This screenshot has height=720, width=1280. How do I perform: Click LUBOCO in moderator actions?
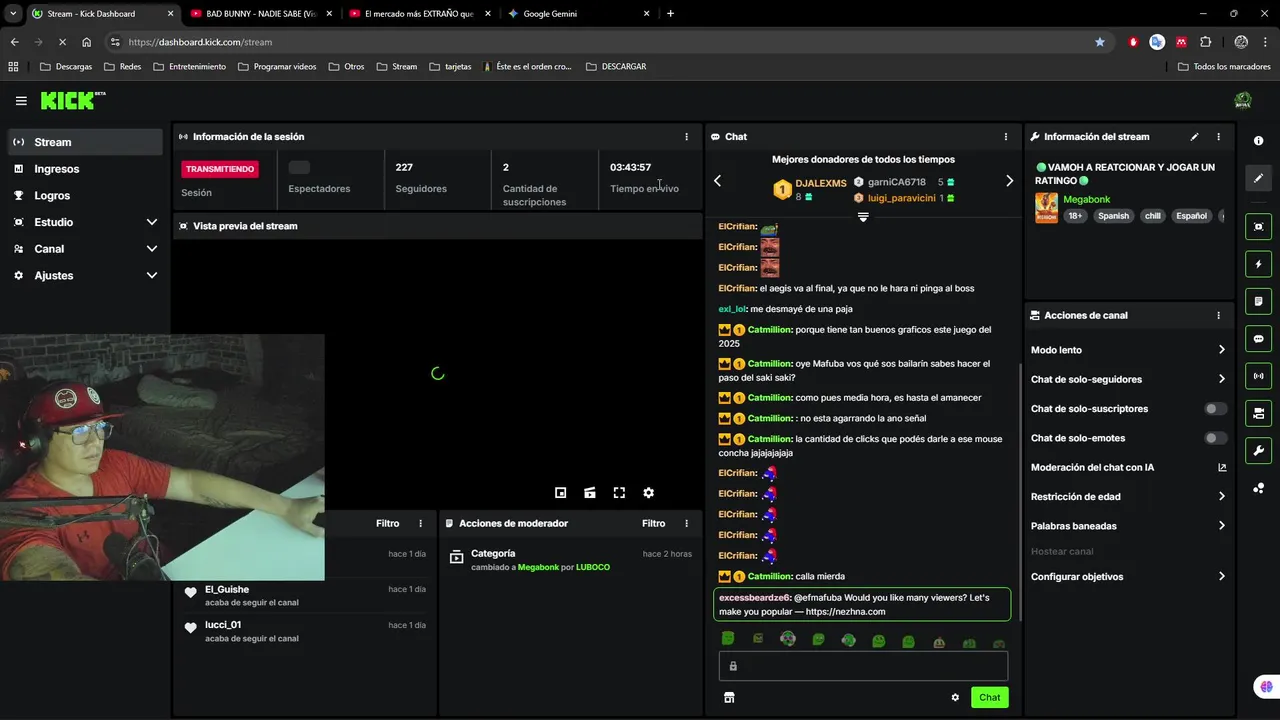point(593,567)
